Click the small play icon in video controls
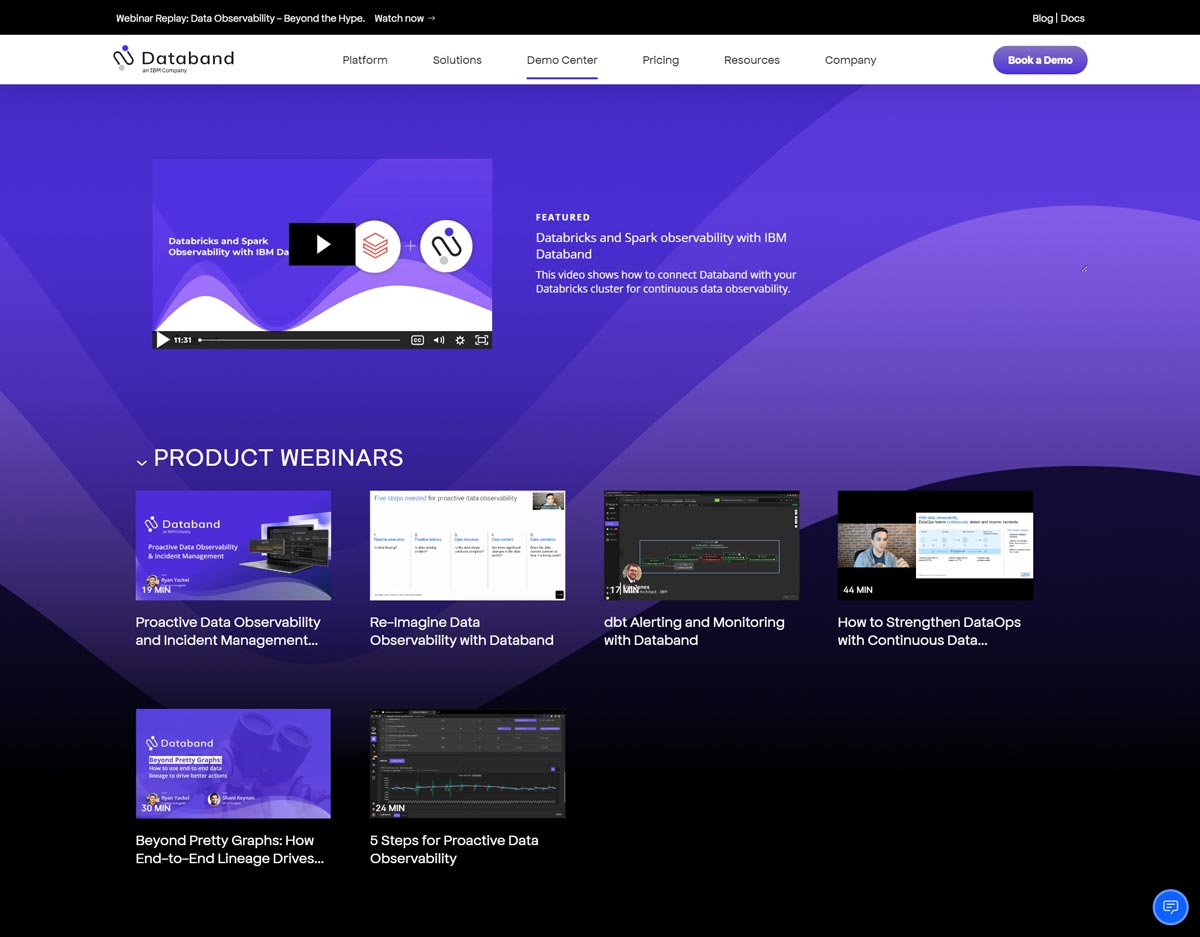The width and height of the screenshot is (1200, 937). click(x=163, y=340)
